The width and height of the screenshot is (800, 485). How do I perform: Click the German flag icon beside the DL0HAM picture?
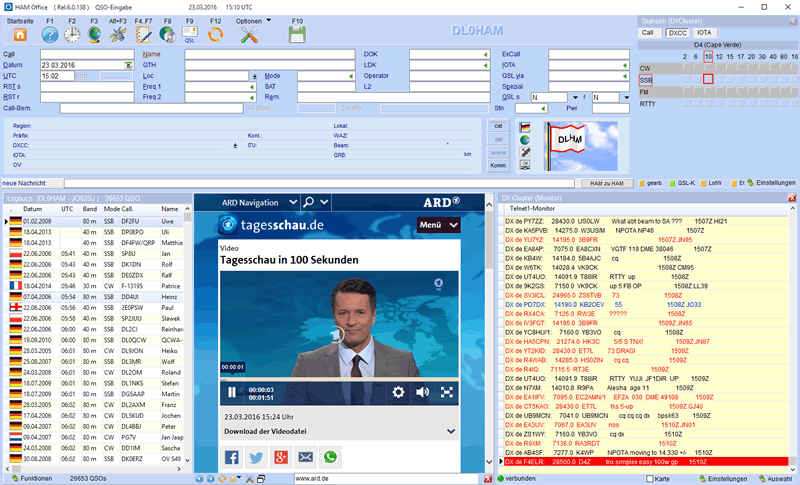(525, 127)
